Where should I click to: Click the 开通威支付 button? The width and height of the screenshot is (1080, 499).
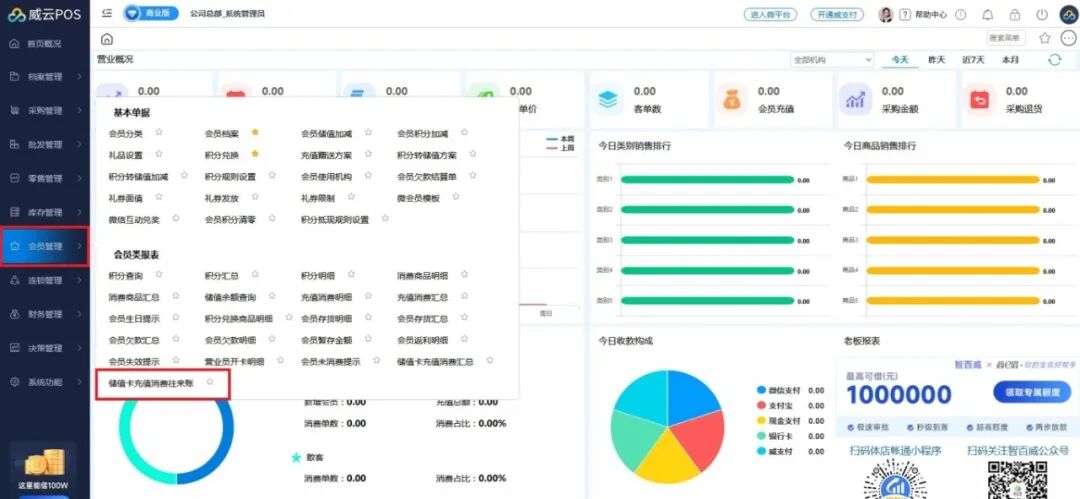tap(836, 15)
